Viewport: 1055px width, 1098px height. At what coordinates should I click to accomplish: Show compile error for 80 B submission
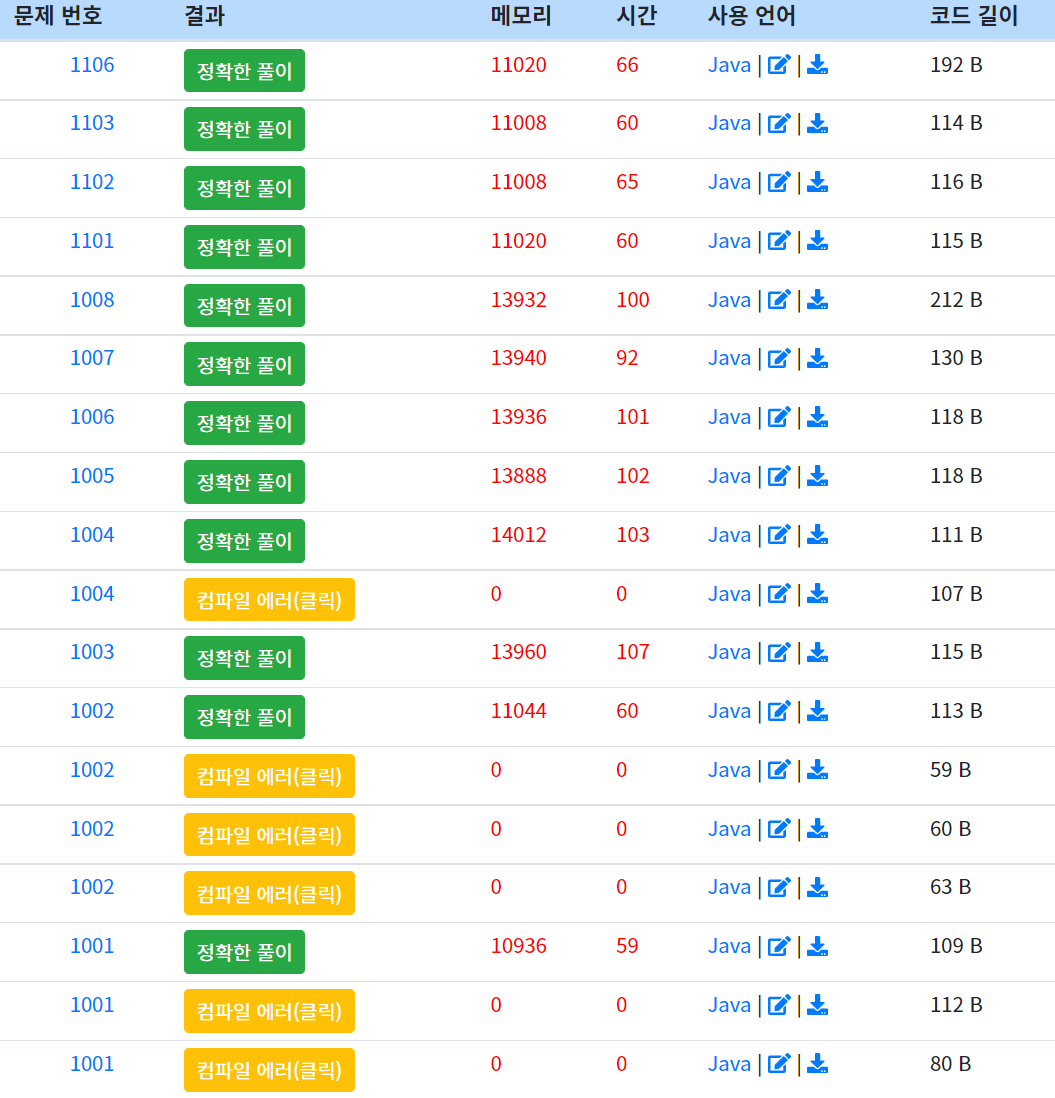270,1070
